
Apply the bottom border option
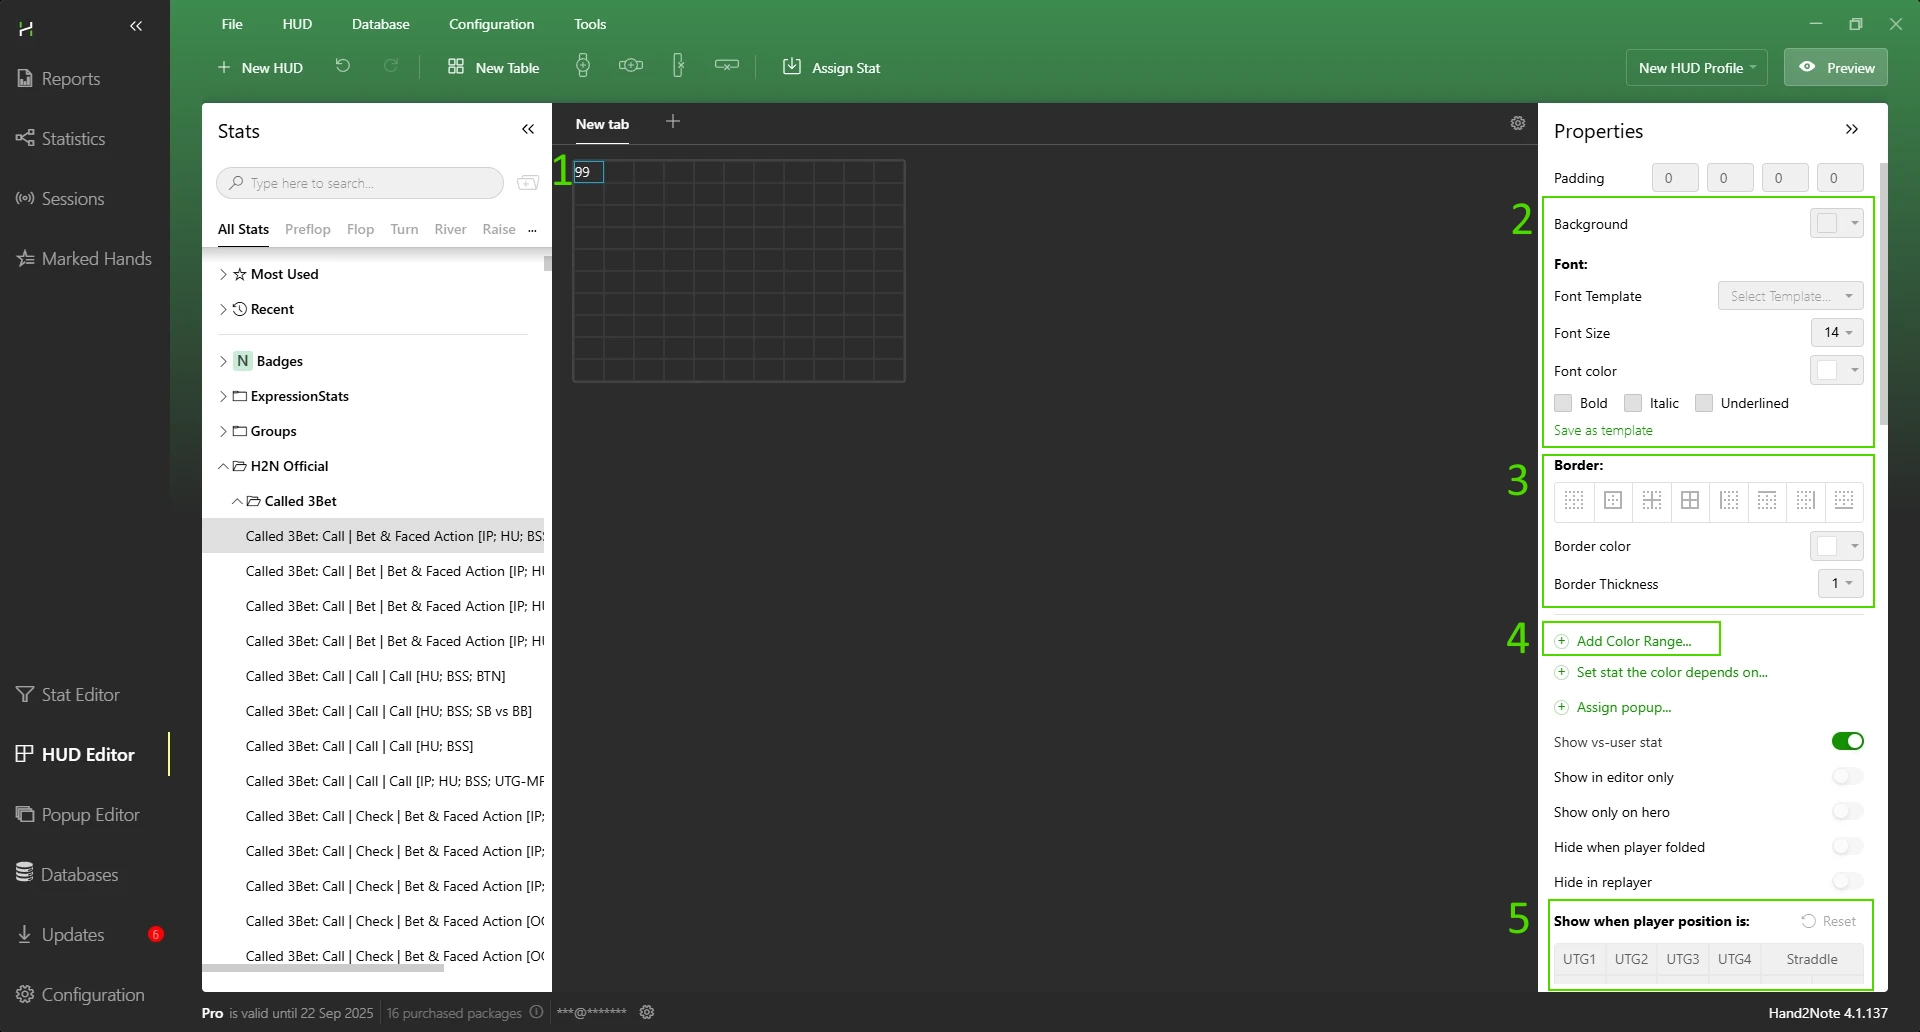tap(1844, 500)
